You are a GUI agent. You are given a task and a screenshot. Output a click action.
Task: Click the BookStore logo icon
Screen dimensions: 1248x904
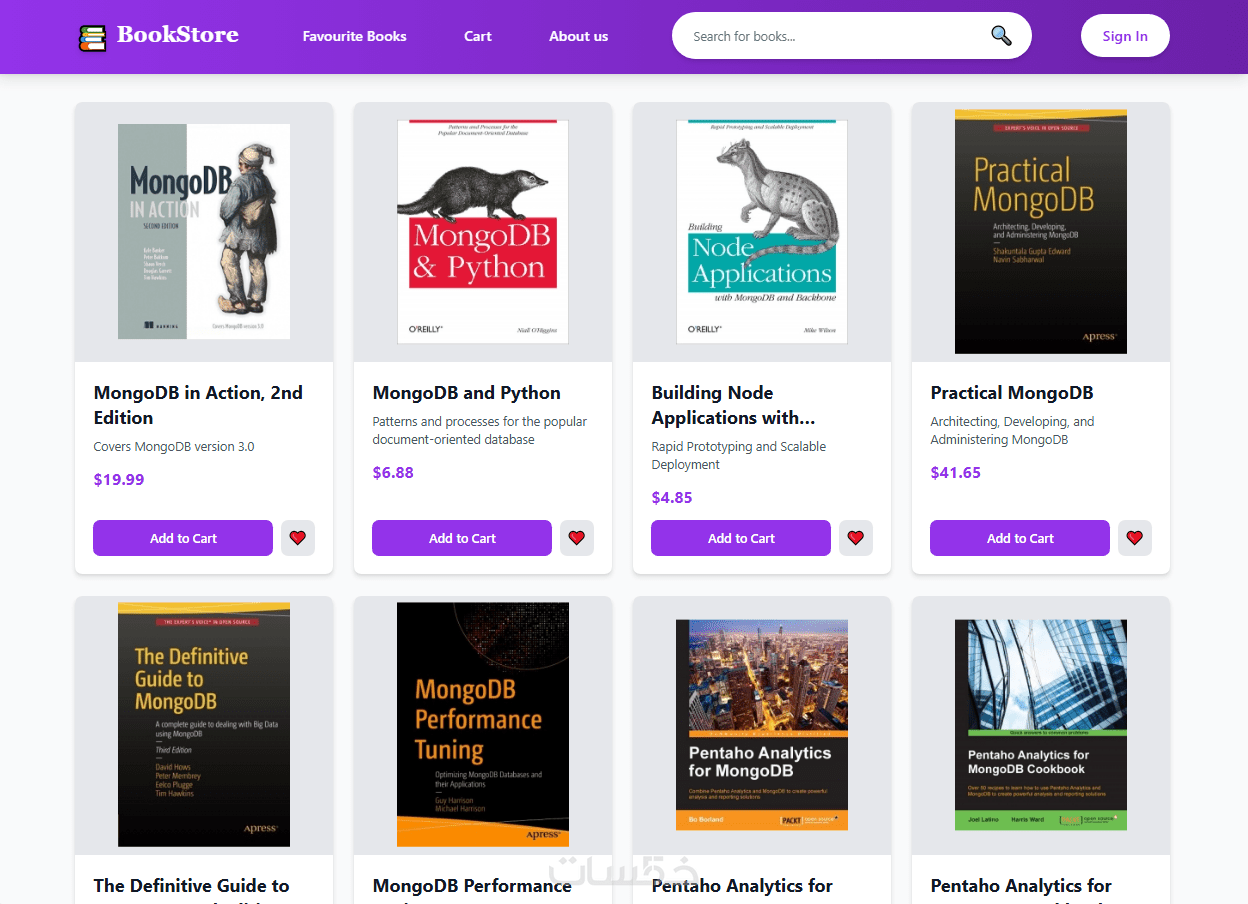click(x=92, y=37)
